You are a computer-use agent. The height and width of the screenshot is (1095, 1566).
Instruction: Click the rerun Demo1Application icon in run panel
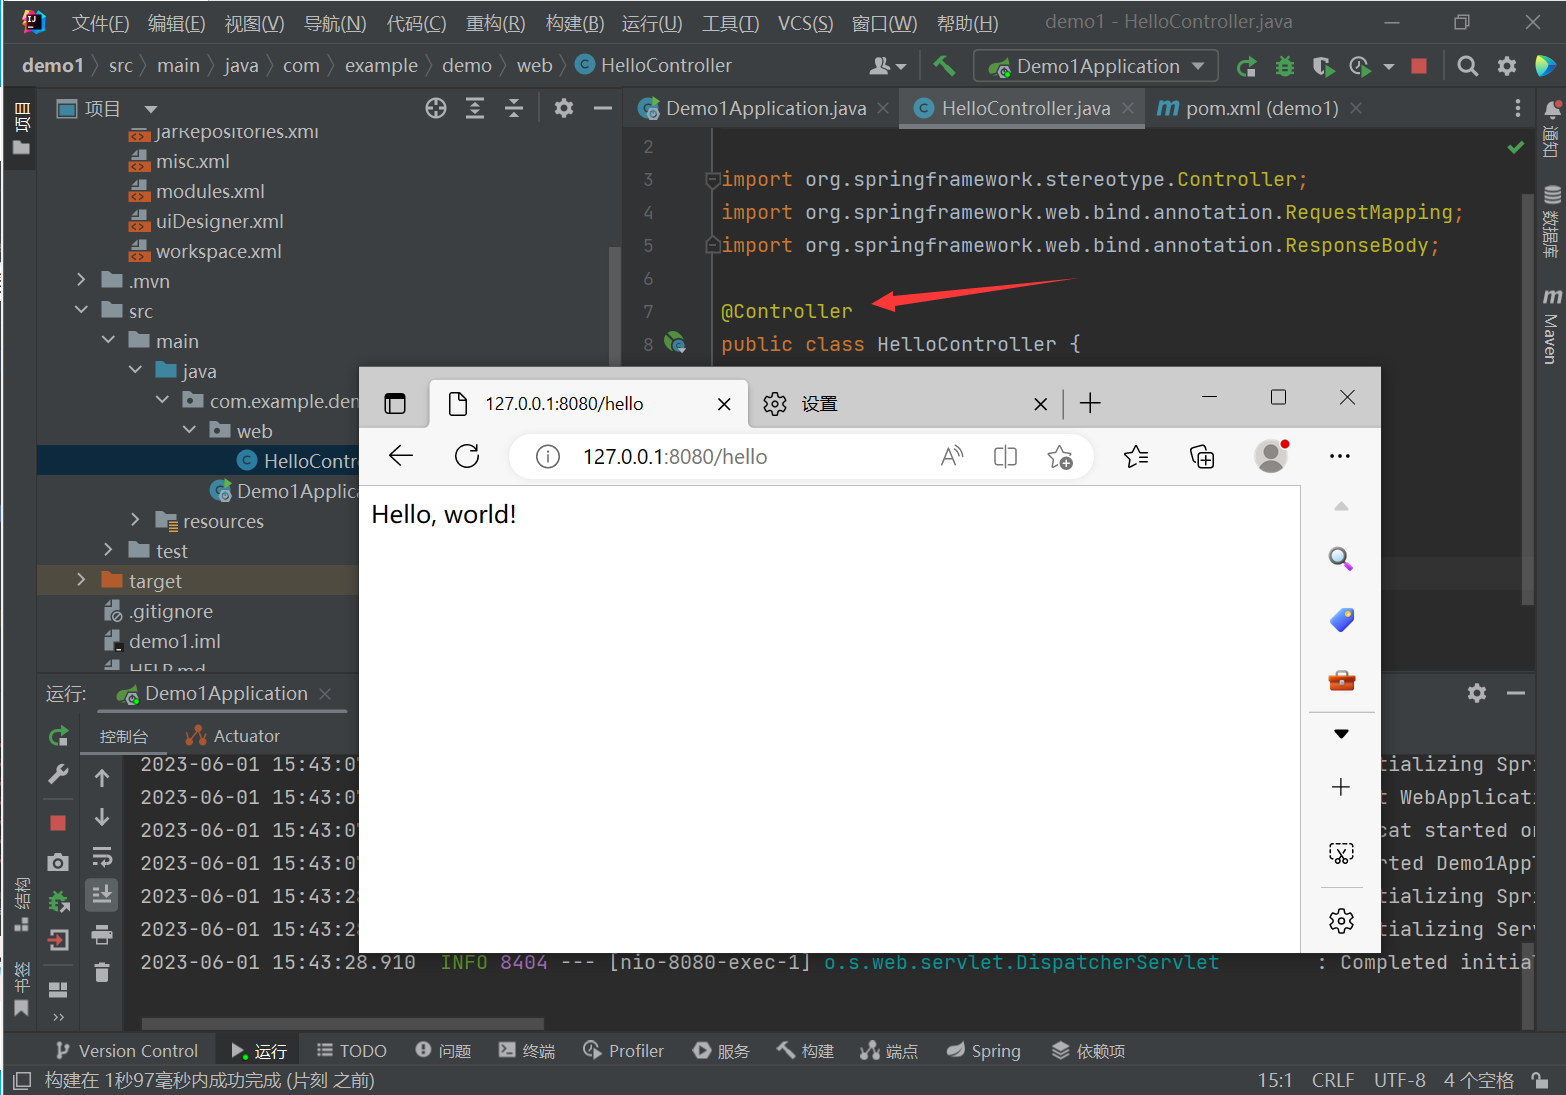click(59, 736)
